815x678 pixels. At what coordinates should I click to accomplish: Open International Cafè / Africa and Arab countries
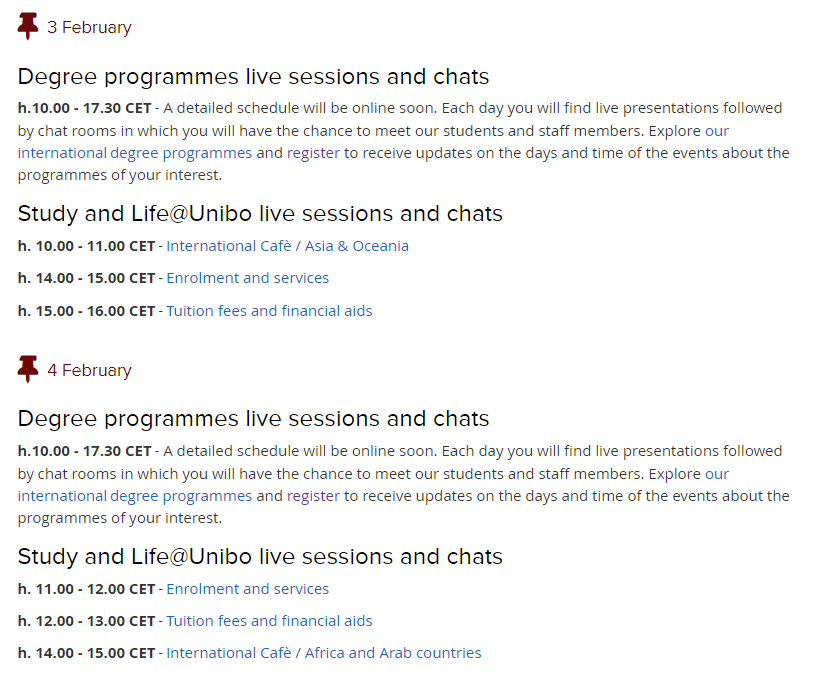(324, 653)
